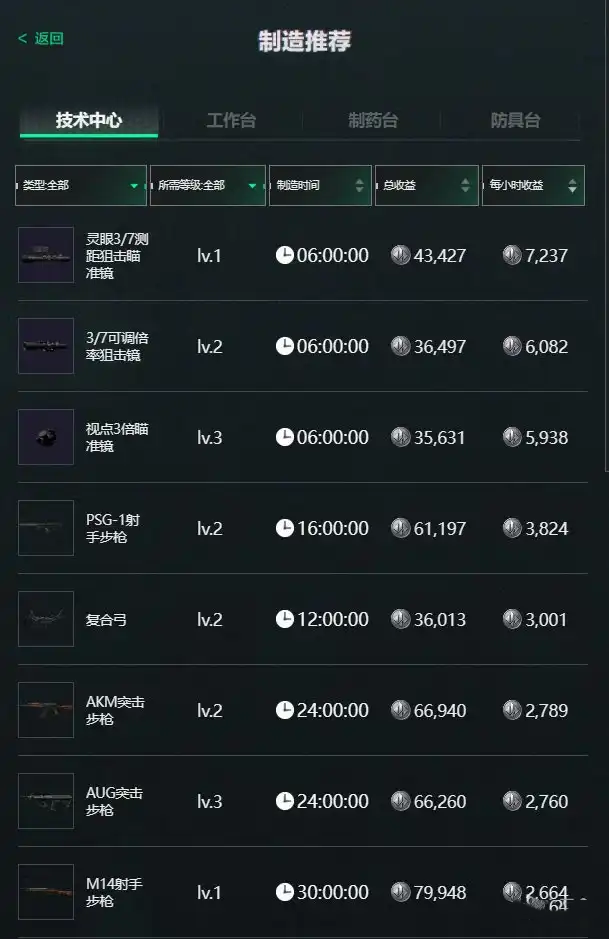The height and width of the screenshot is (939, 609).
Task: Click the coin icon next to 43,427
Action: [401, 255]
